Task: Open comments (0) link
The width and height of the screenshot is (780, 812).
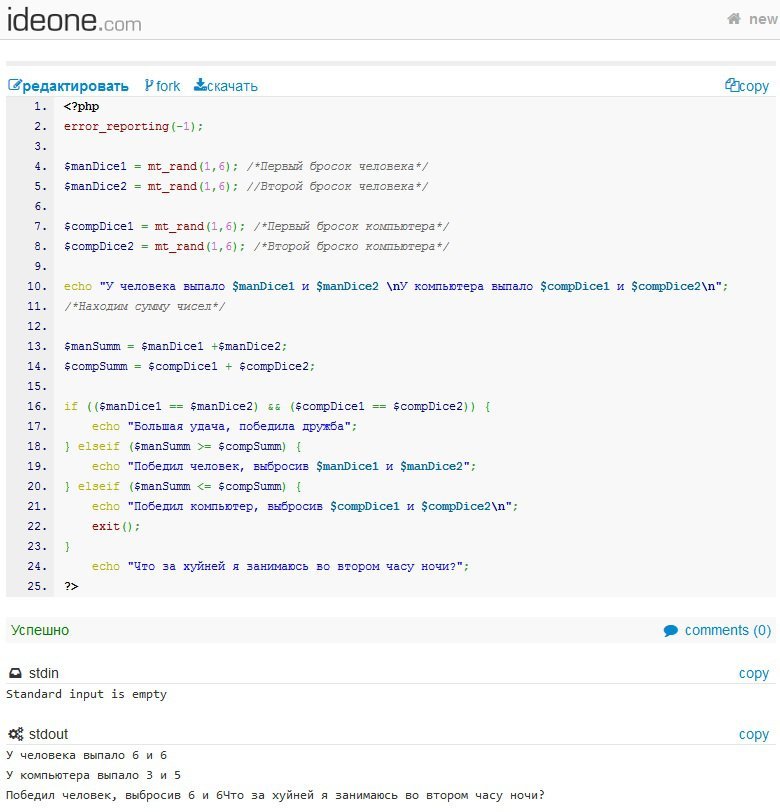Action: pyautogui.click(x=728, y=631)
